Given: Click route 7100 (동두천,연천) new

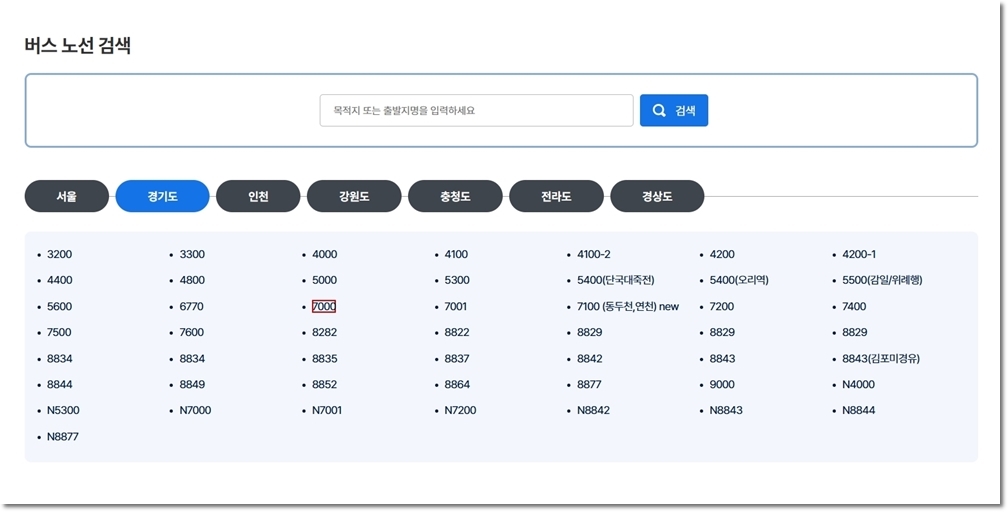Looking at the screenshot, I should (x=628, y=307).
